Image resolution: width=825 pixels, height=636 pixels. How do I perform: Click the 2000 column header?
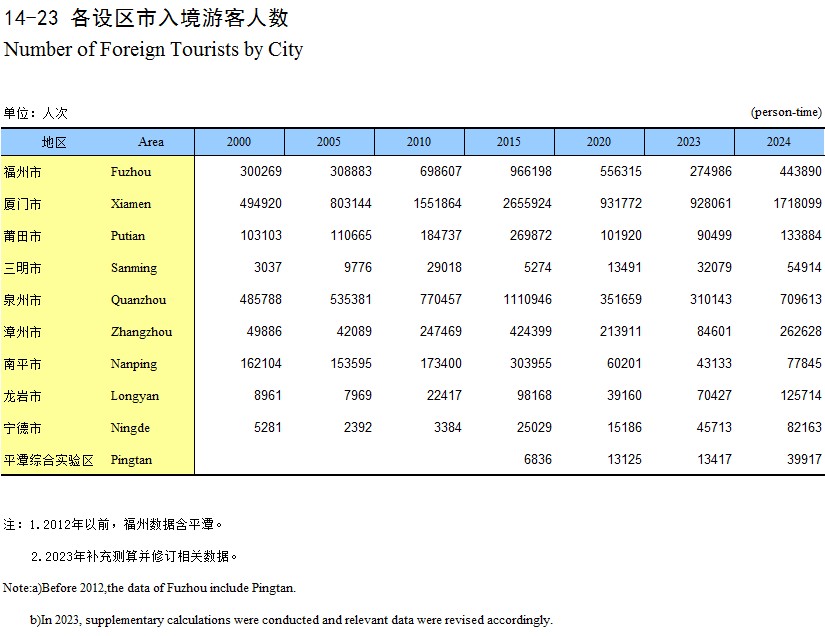239,142
